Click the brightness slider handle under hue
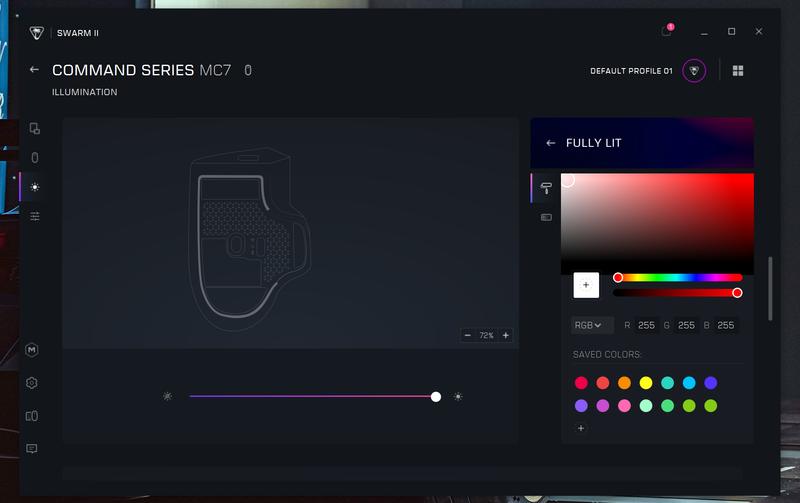The image size is (800, 503). [x=737, y=293]
